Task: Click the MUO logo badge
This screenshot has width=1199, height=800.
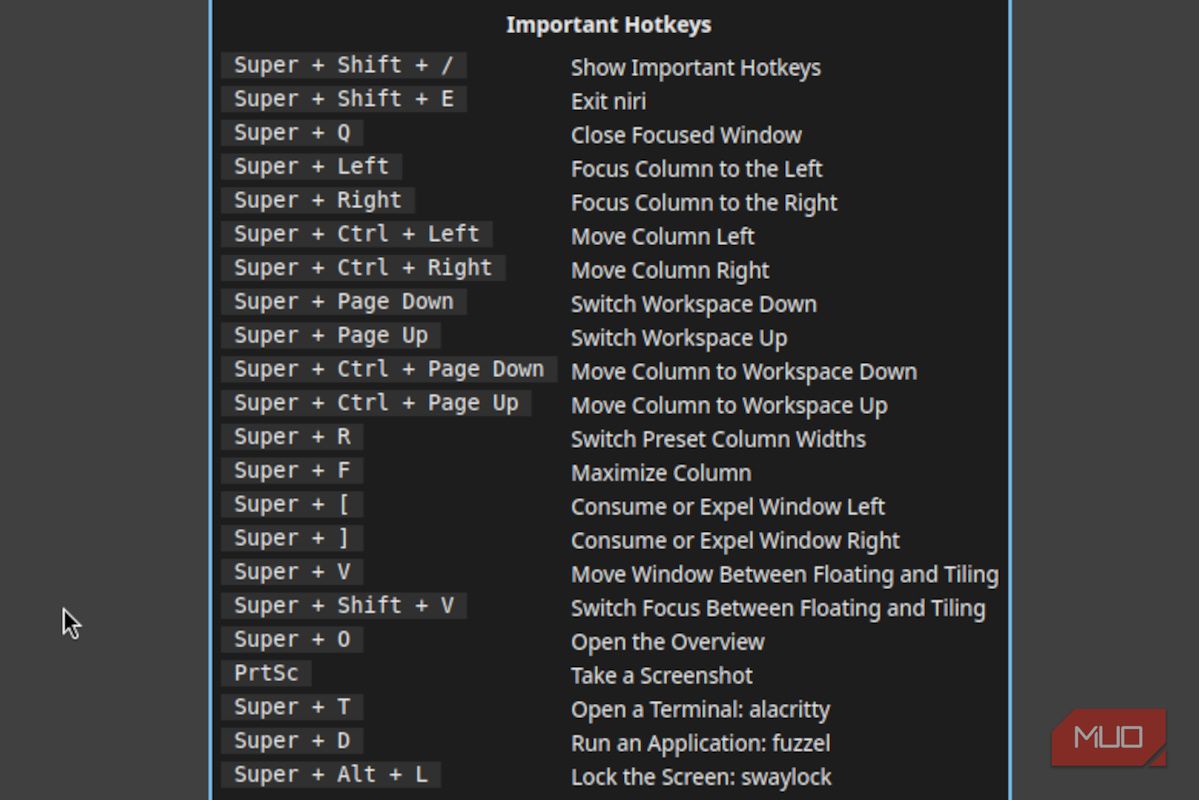Action: tap(1109, 737)
